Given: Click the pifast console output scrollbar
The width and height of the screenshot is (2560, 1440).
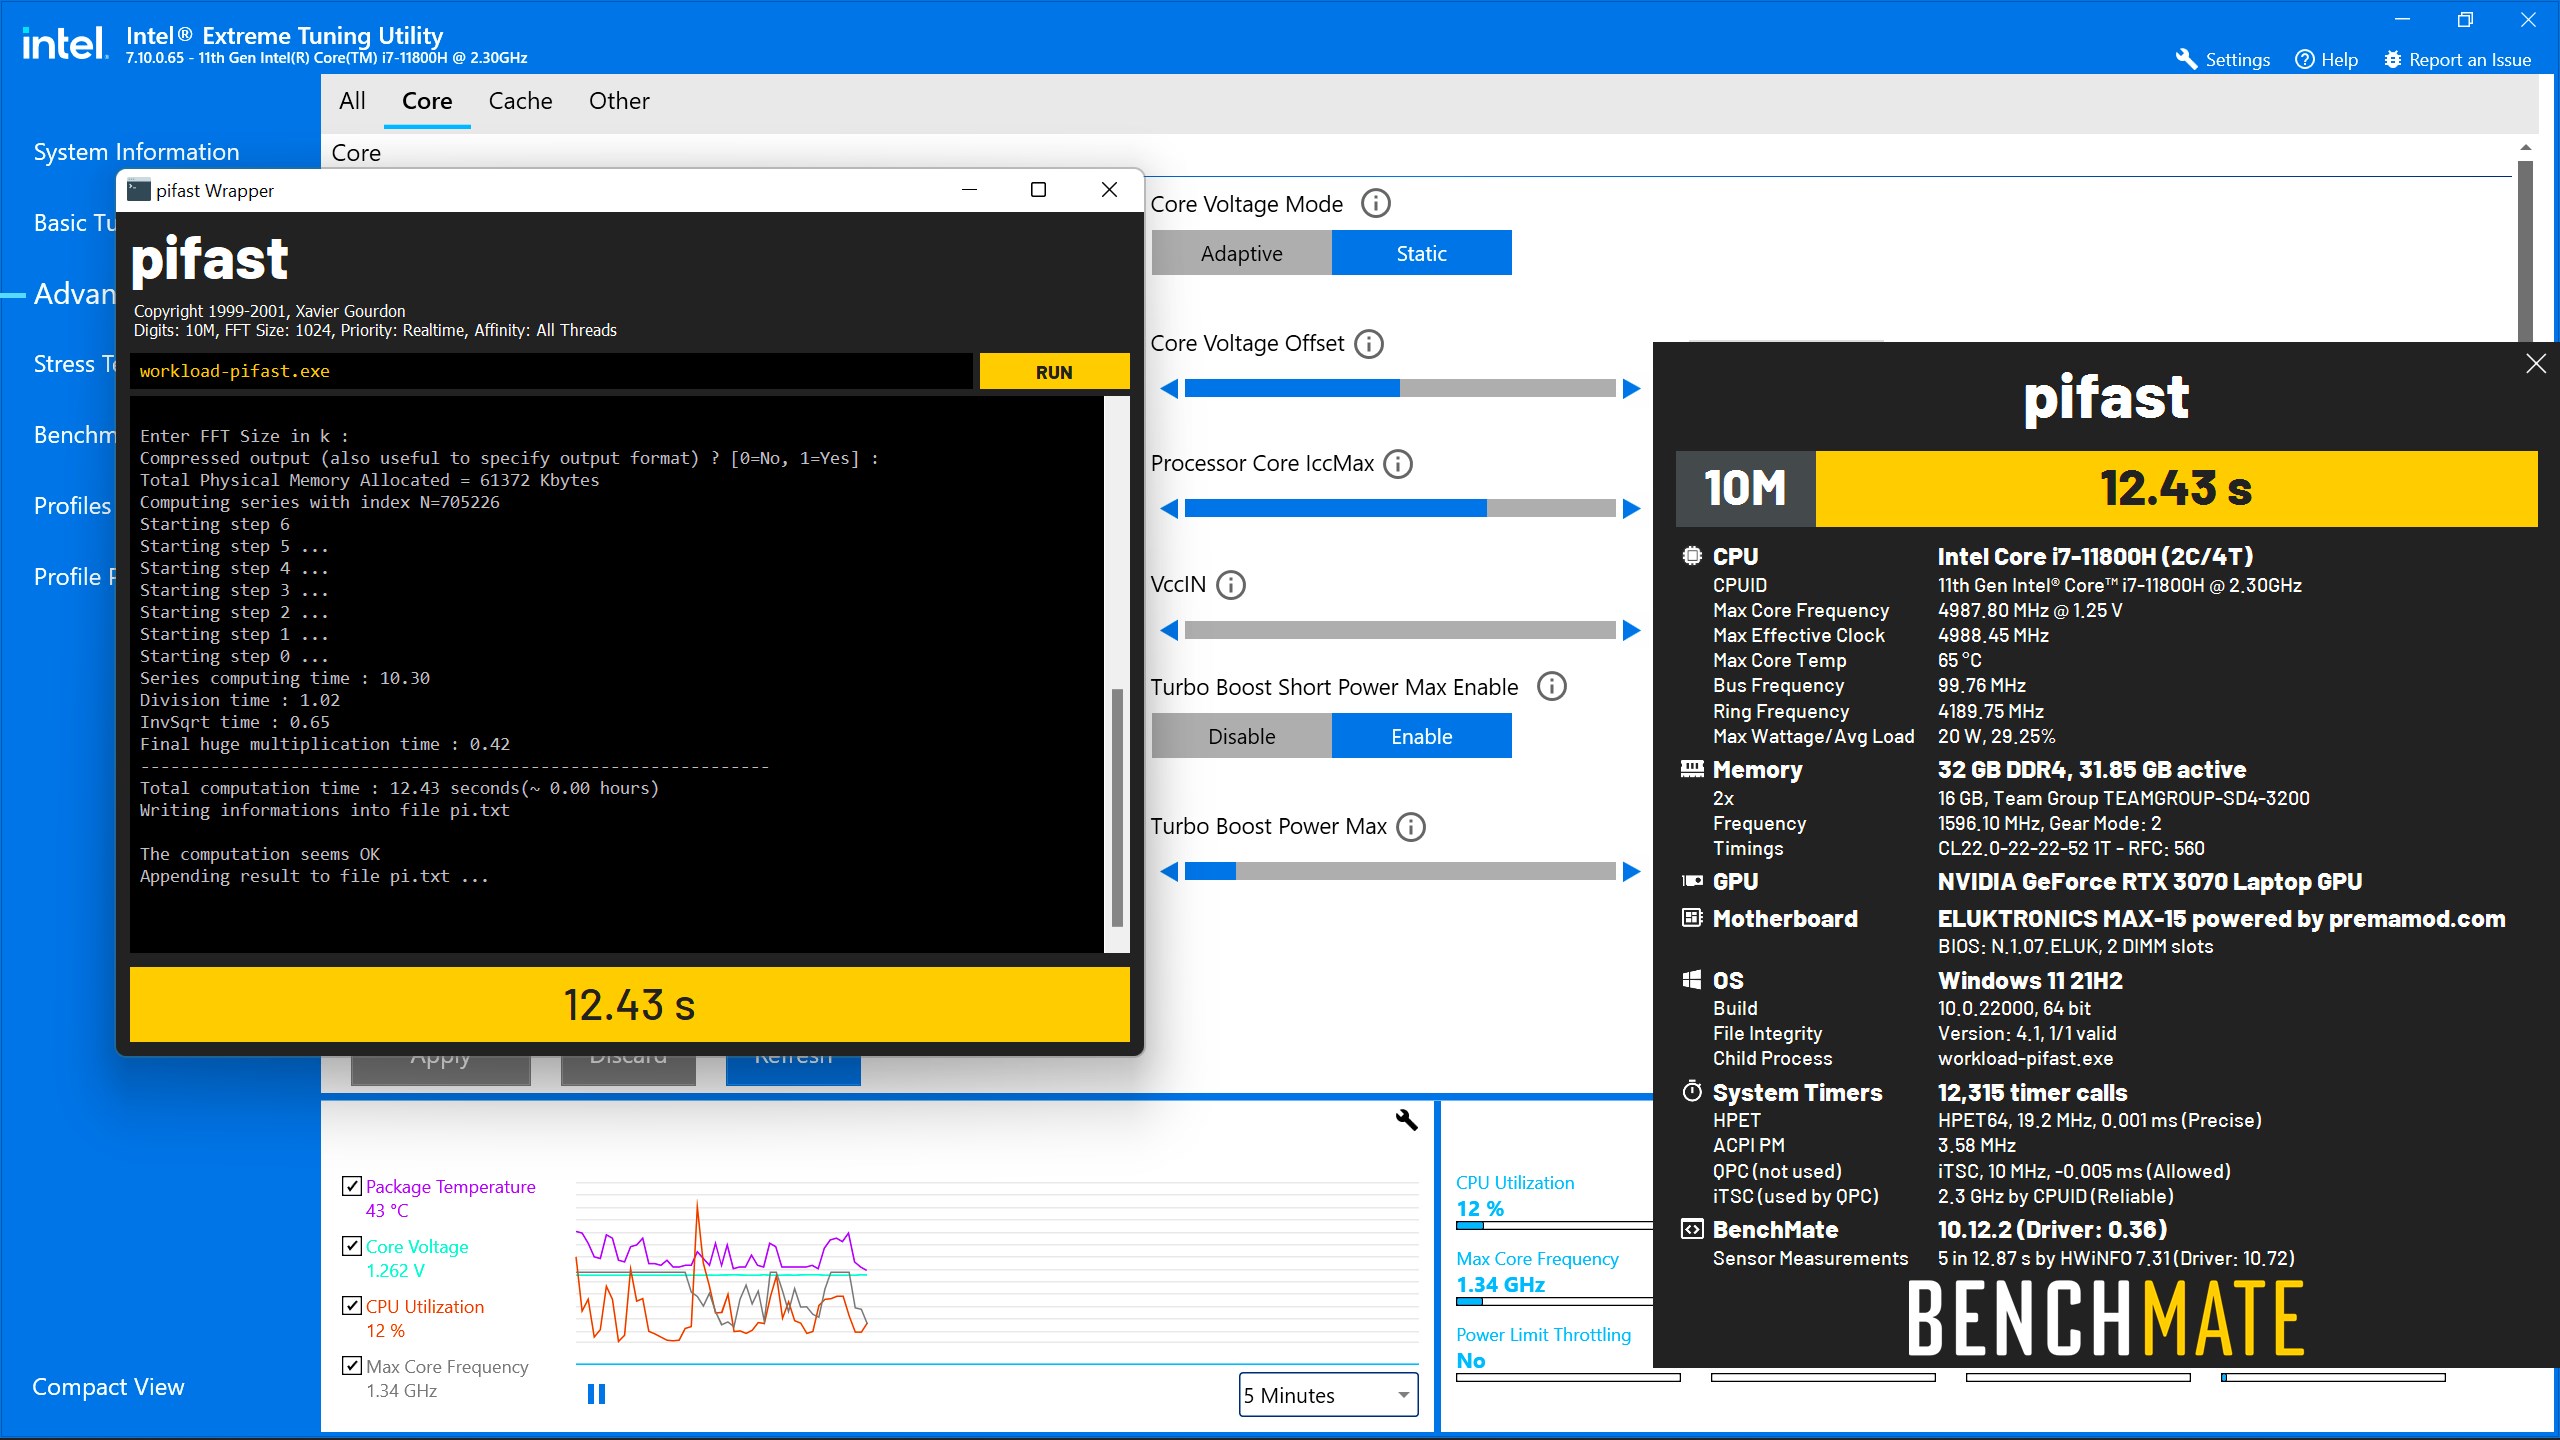Looking at the screenshot, I should (x=1117, y=806).
